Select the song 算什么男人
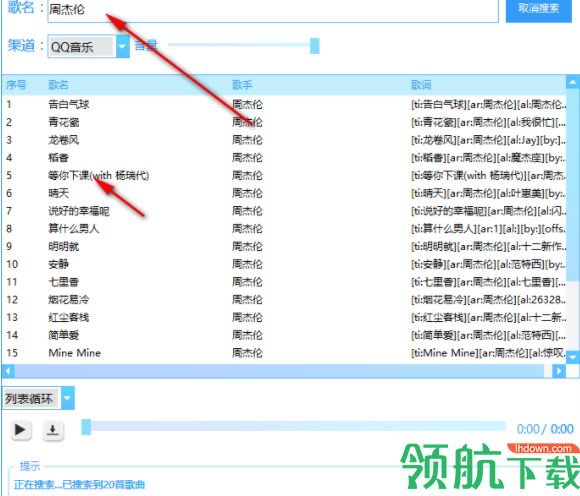This screenshot has height=496, width=580. (74, 229)
